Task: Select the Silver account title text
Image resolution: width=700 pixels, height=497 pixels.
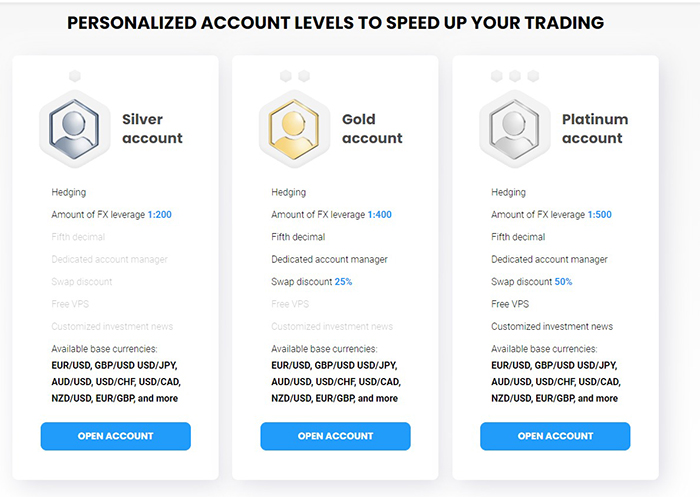Action: (152, 129)
